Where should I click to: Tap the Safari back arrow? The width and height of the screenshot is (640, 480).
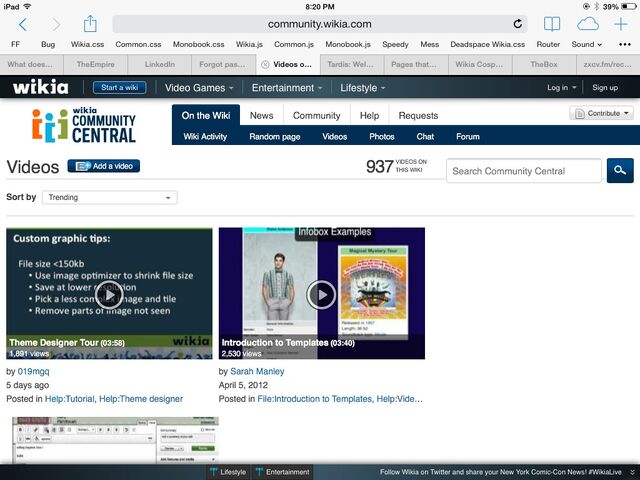[x=23, y=25]
